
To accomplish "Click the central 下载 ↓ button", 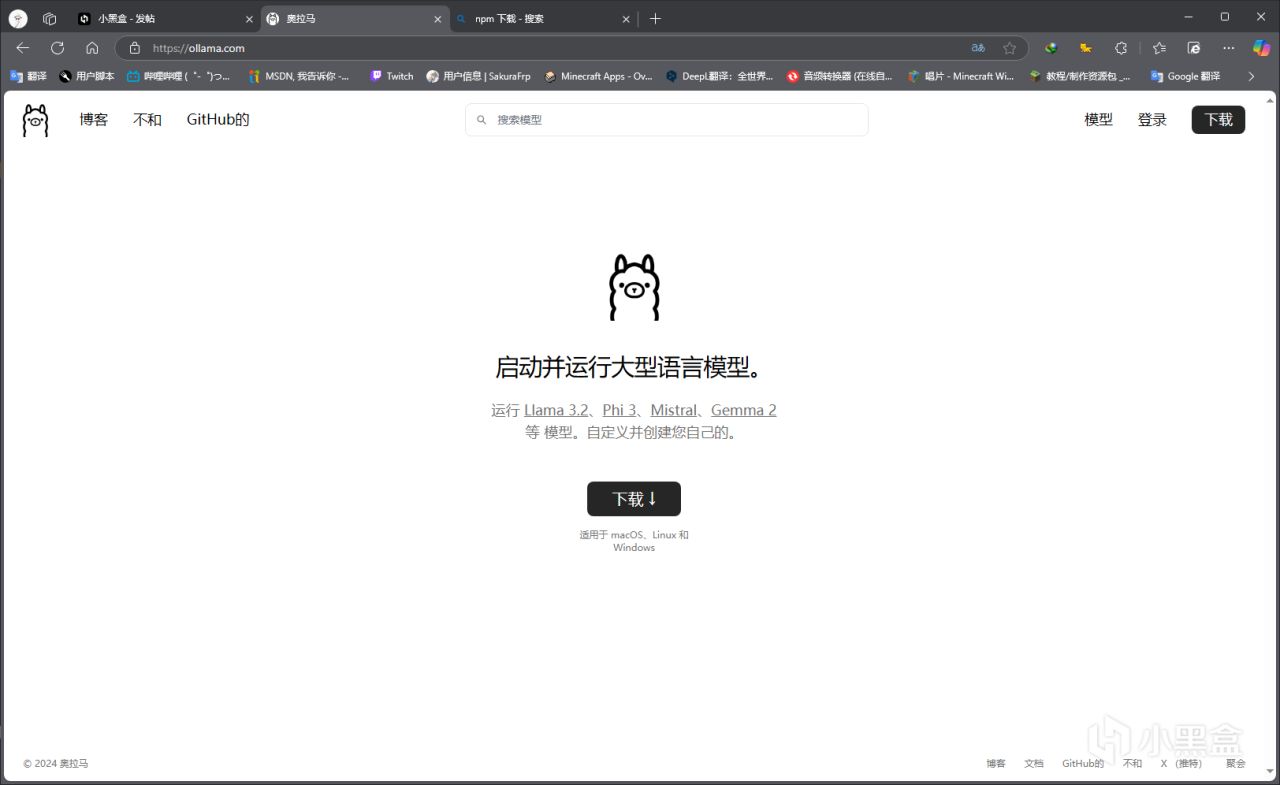I will [x=634, y=499].
